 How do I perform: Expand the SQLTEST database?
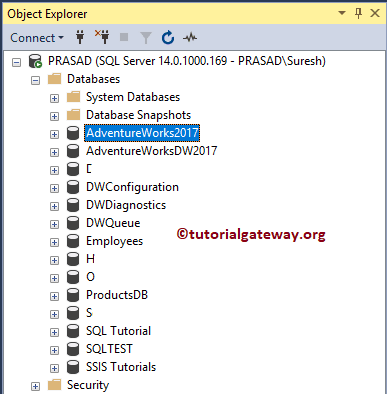54,350
